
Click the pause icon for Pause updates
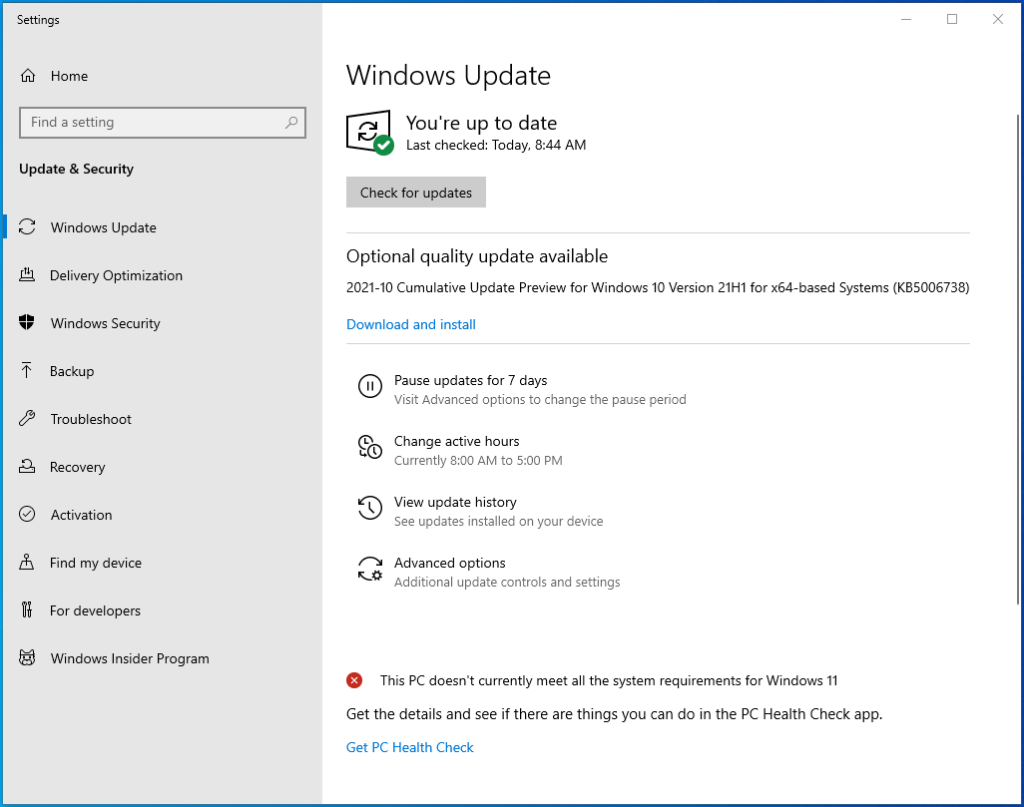click(x=370, y=386)
